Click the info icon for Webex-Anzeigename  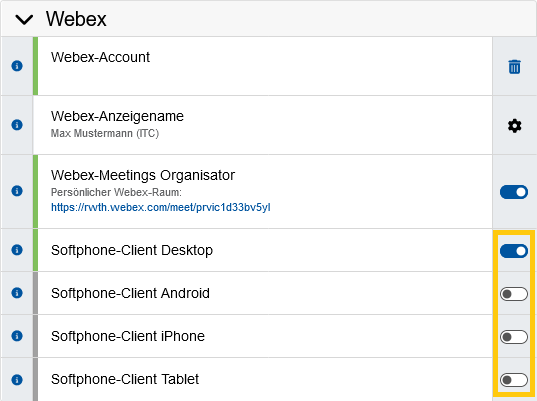[17, 125]
